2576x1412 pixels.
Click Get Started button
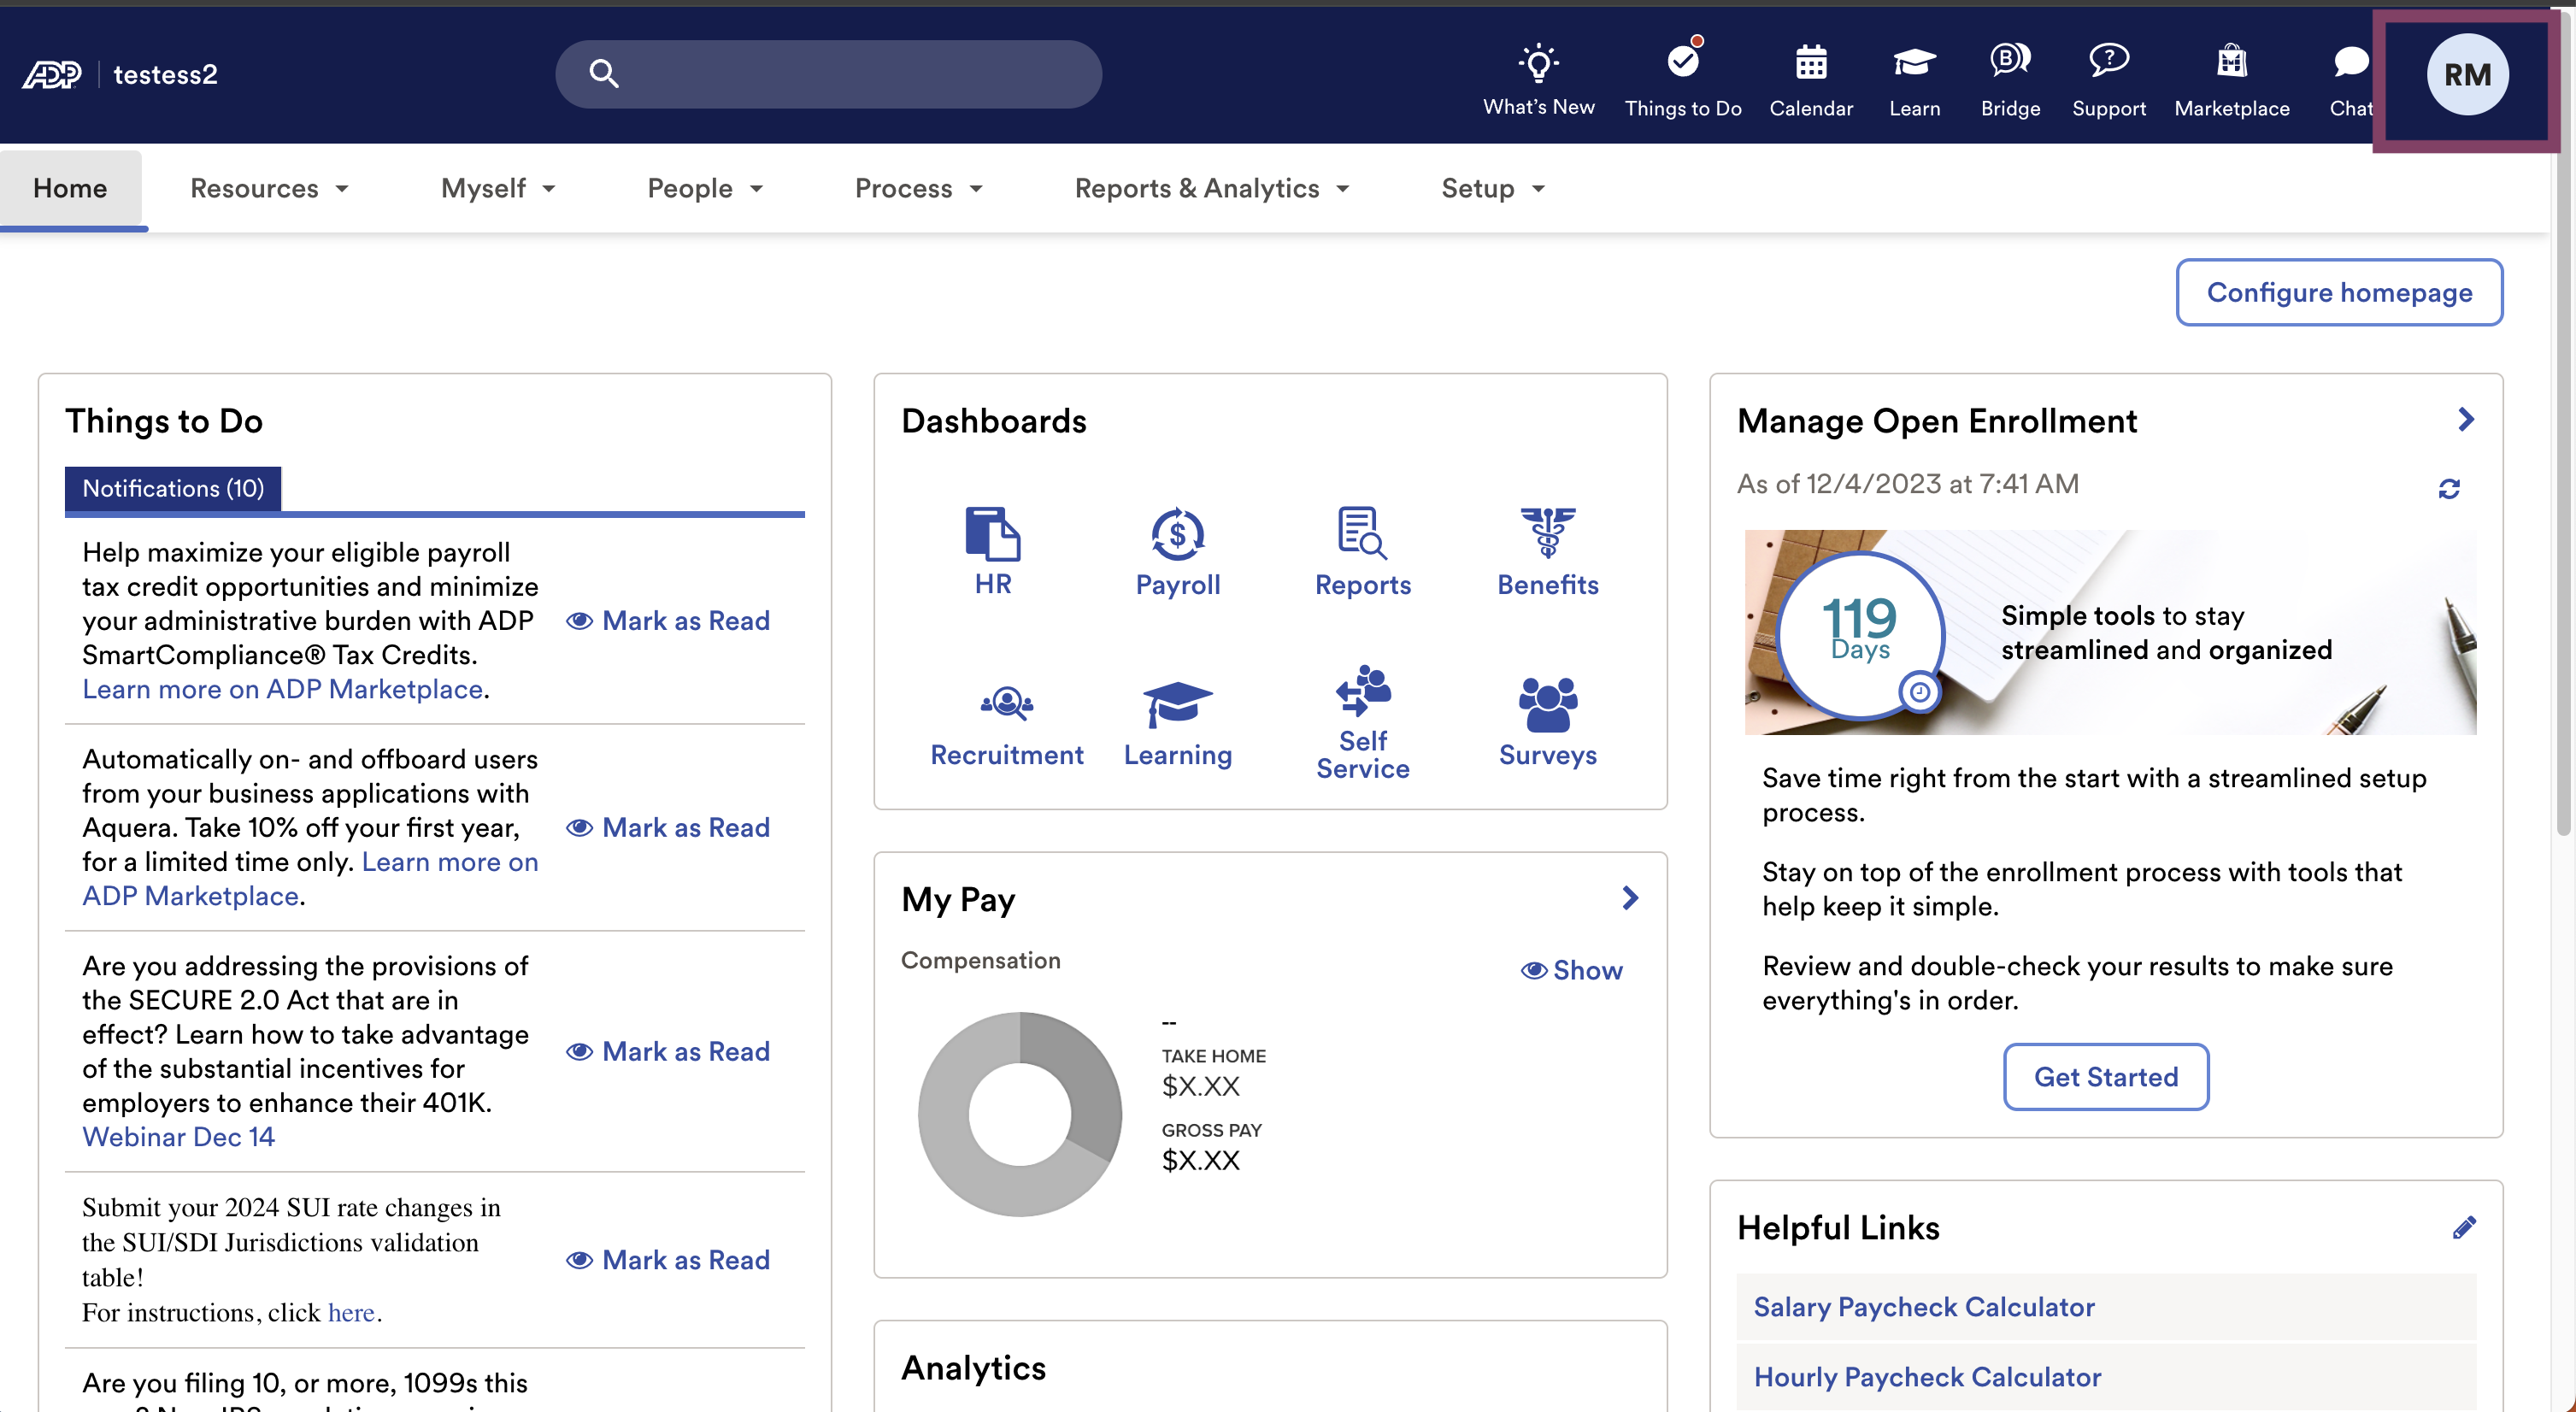2105,1076
